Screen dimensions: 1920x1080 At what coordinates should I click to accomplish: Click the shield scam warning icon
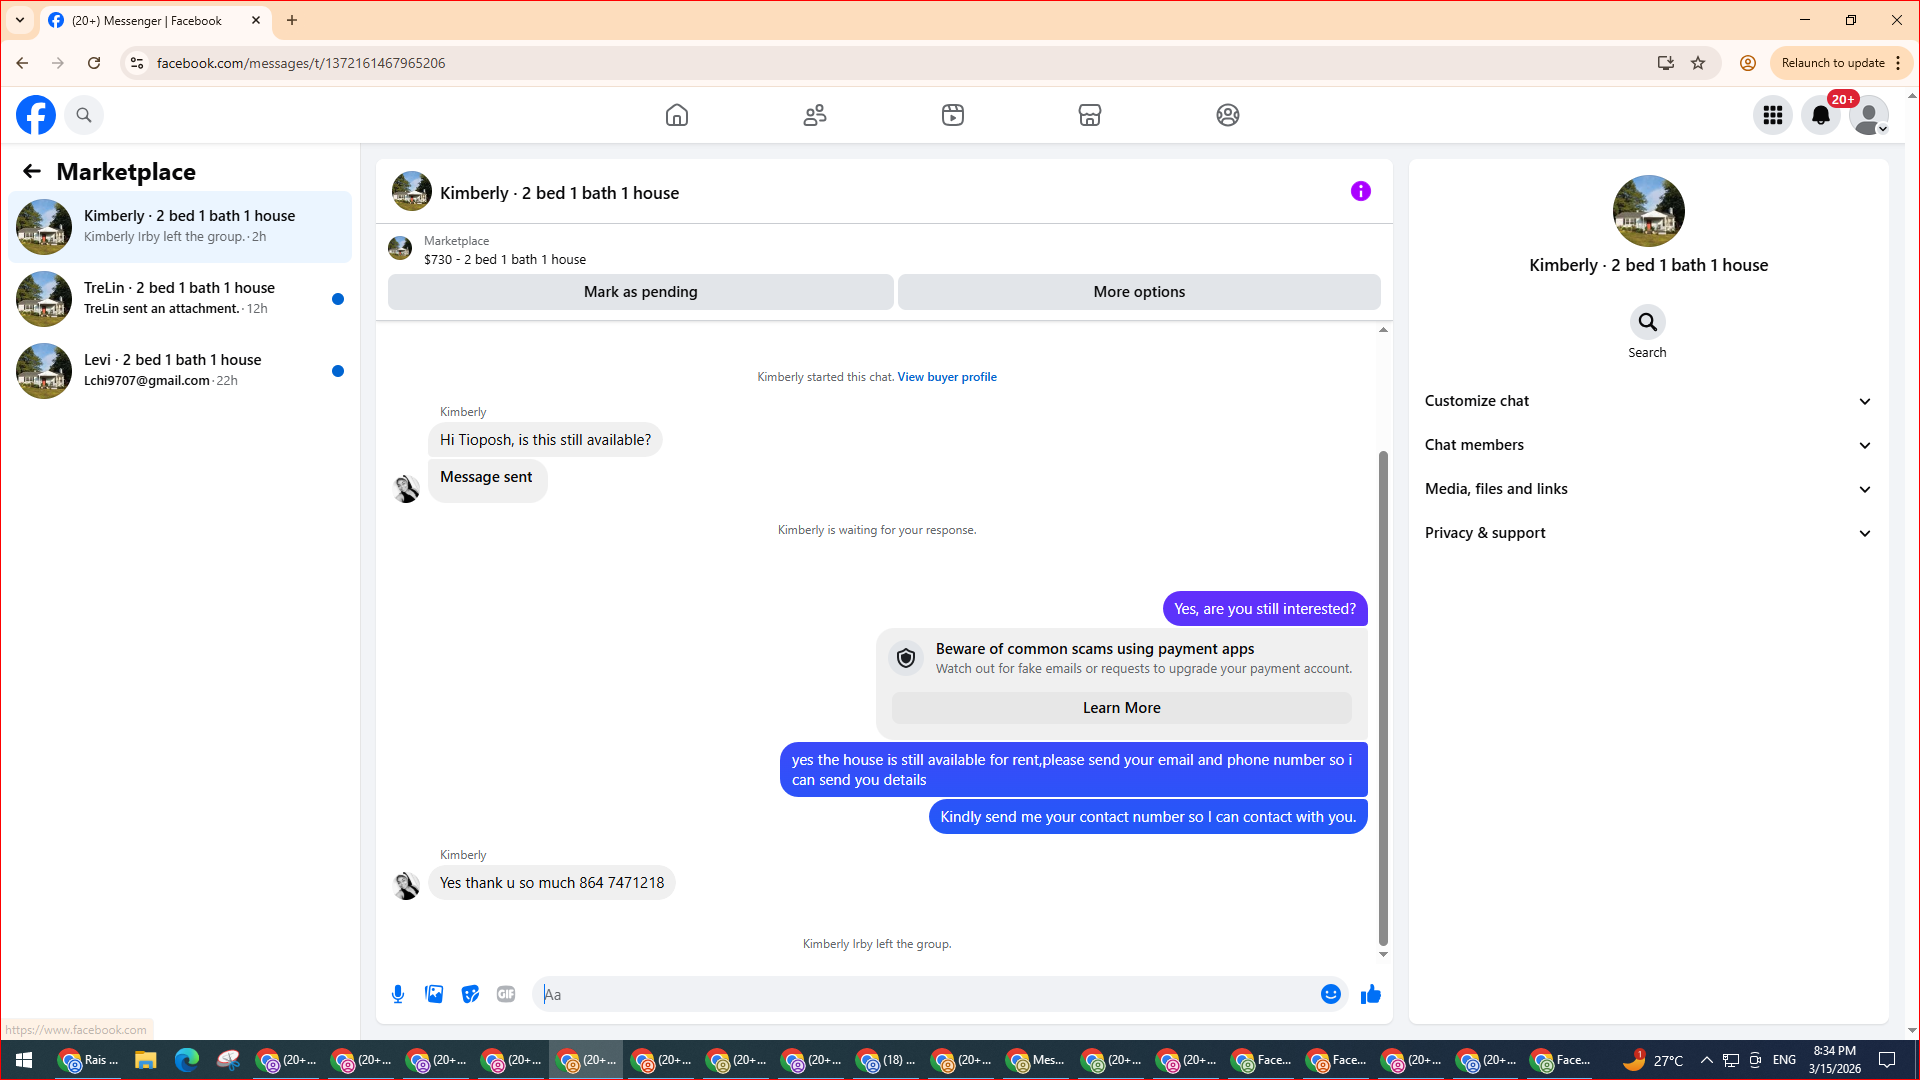(906, 658)
